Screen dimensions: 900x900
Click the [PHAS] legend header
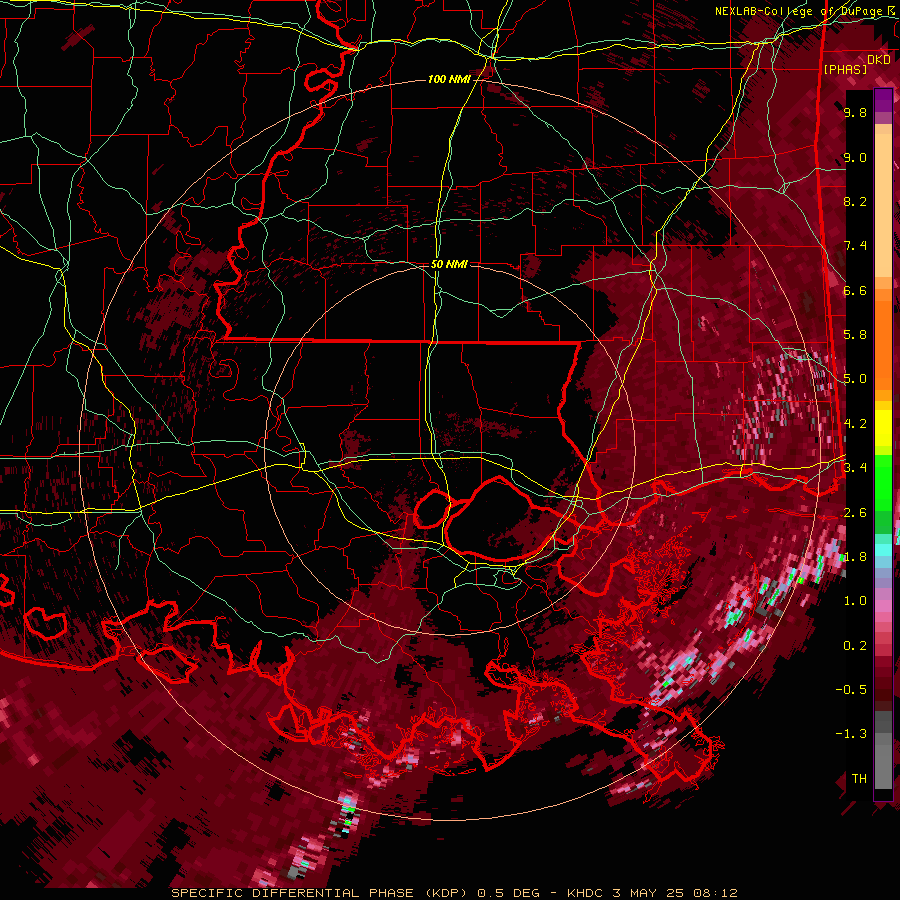click(x=845, y=69)
